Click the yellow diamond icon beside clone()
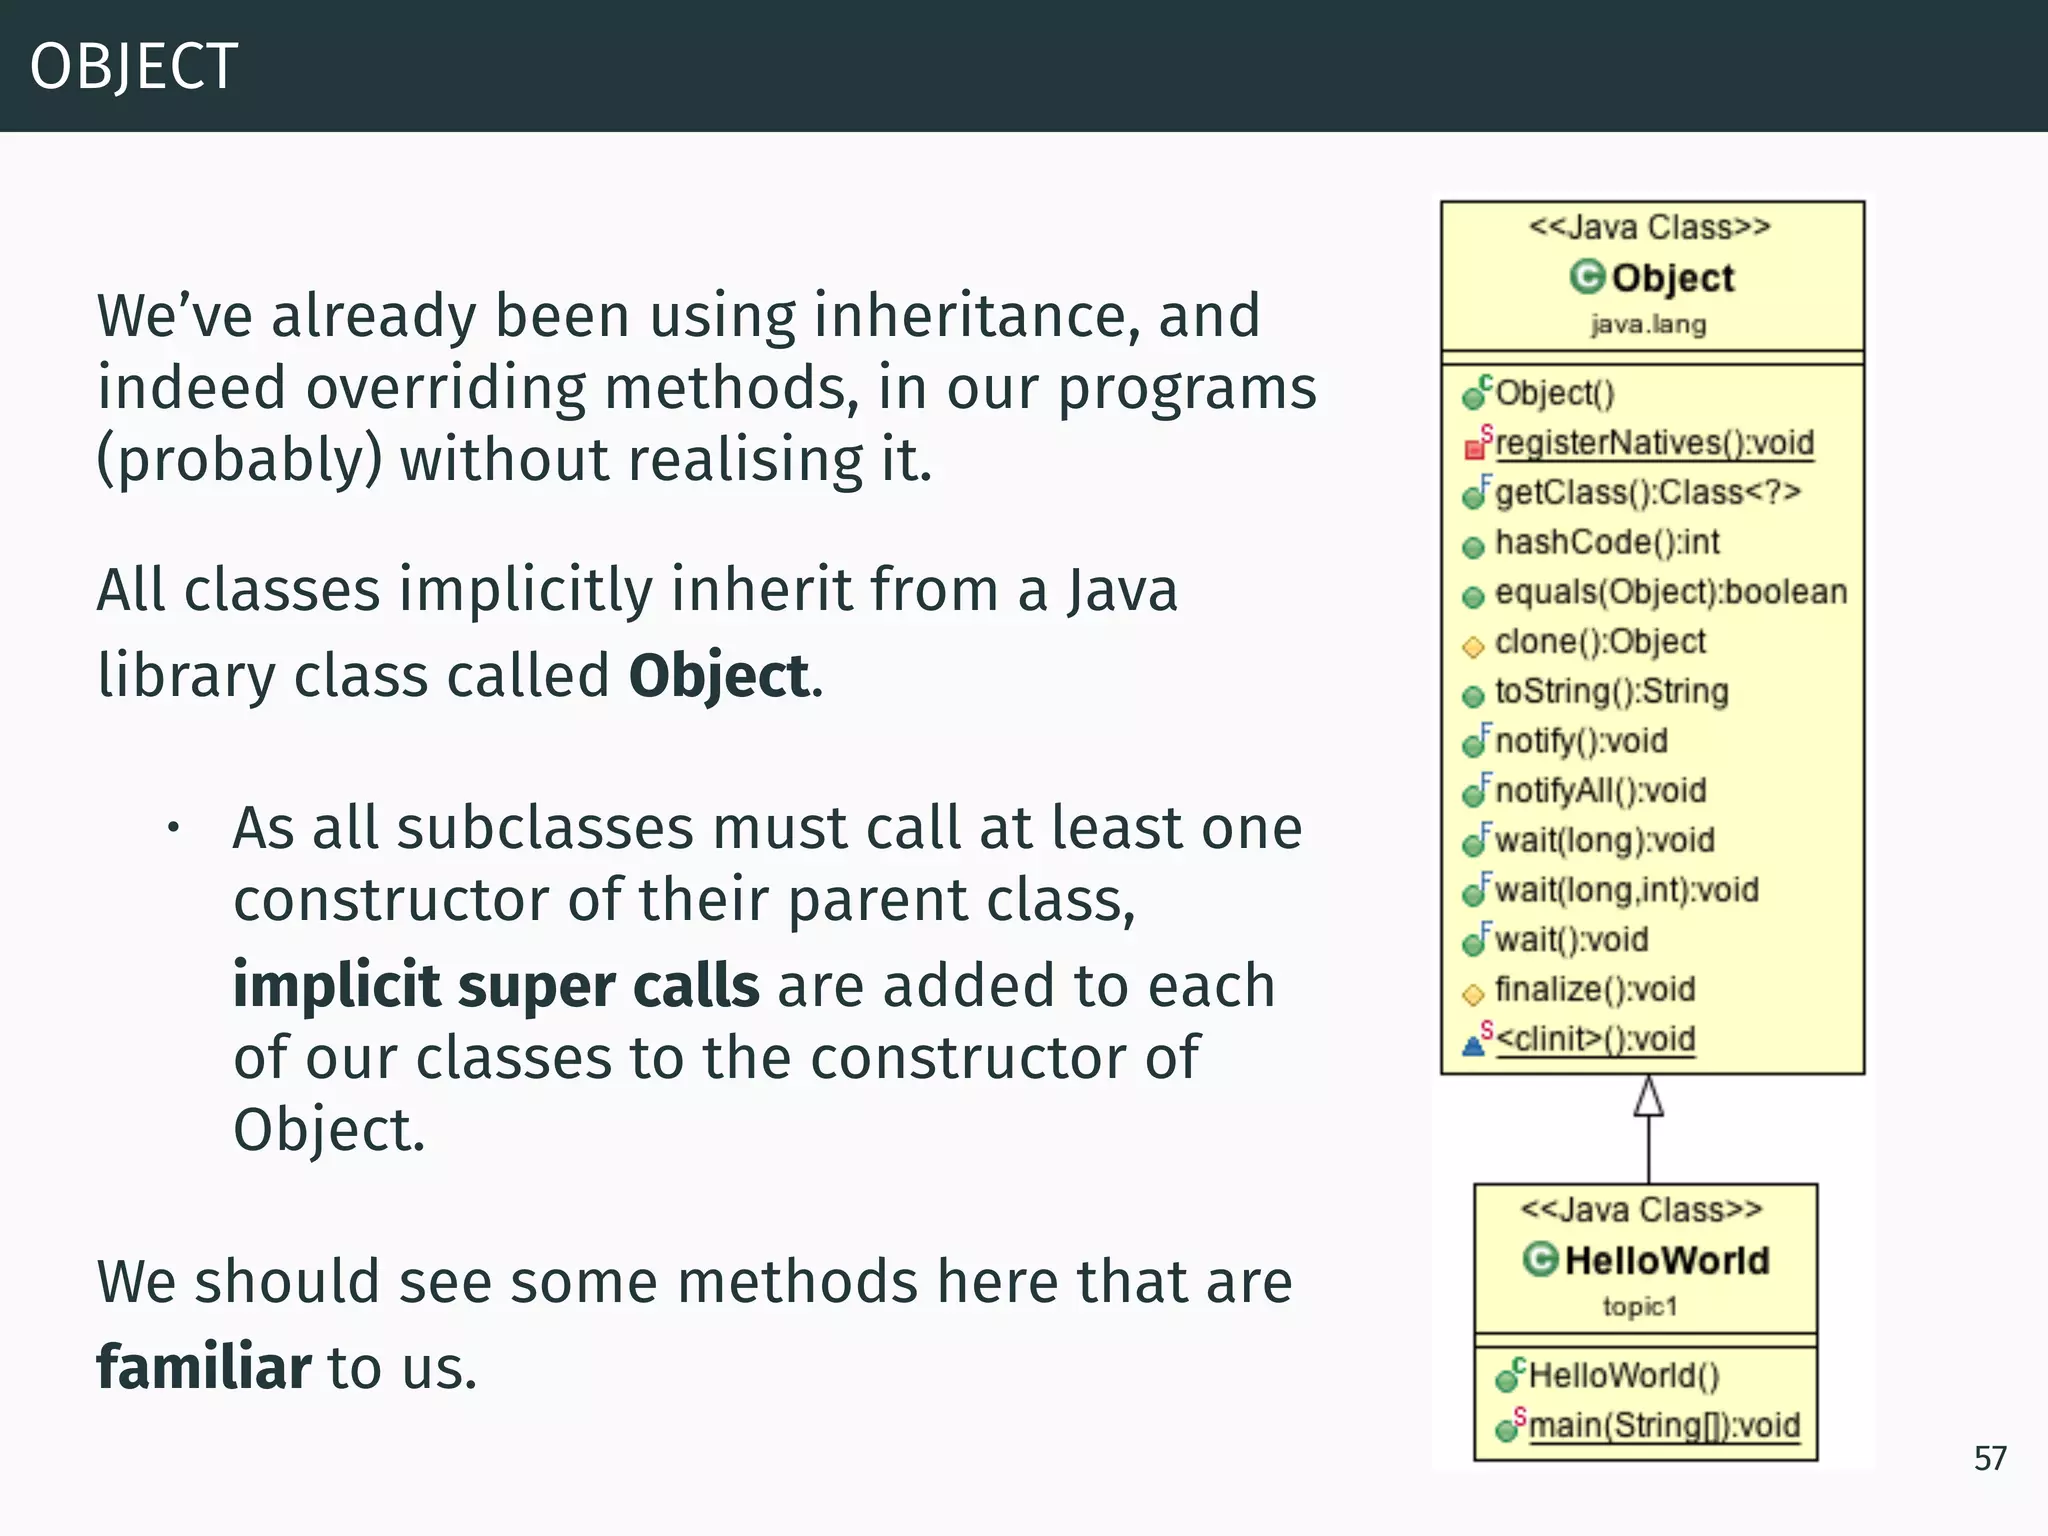This screenshot has width=2048, height=1536. [x=1473, y=647]
